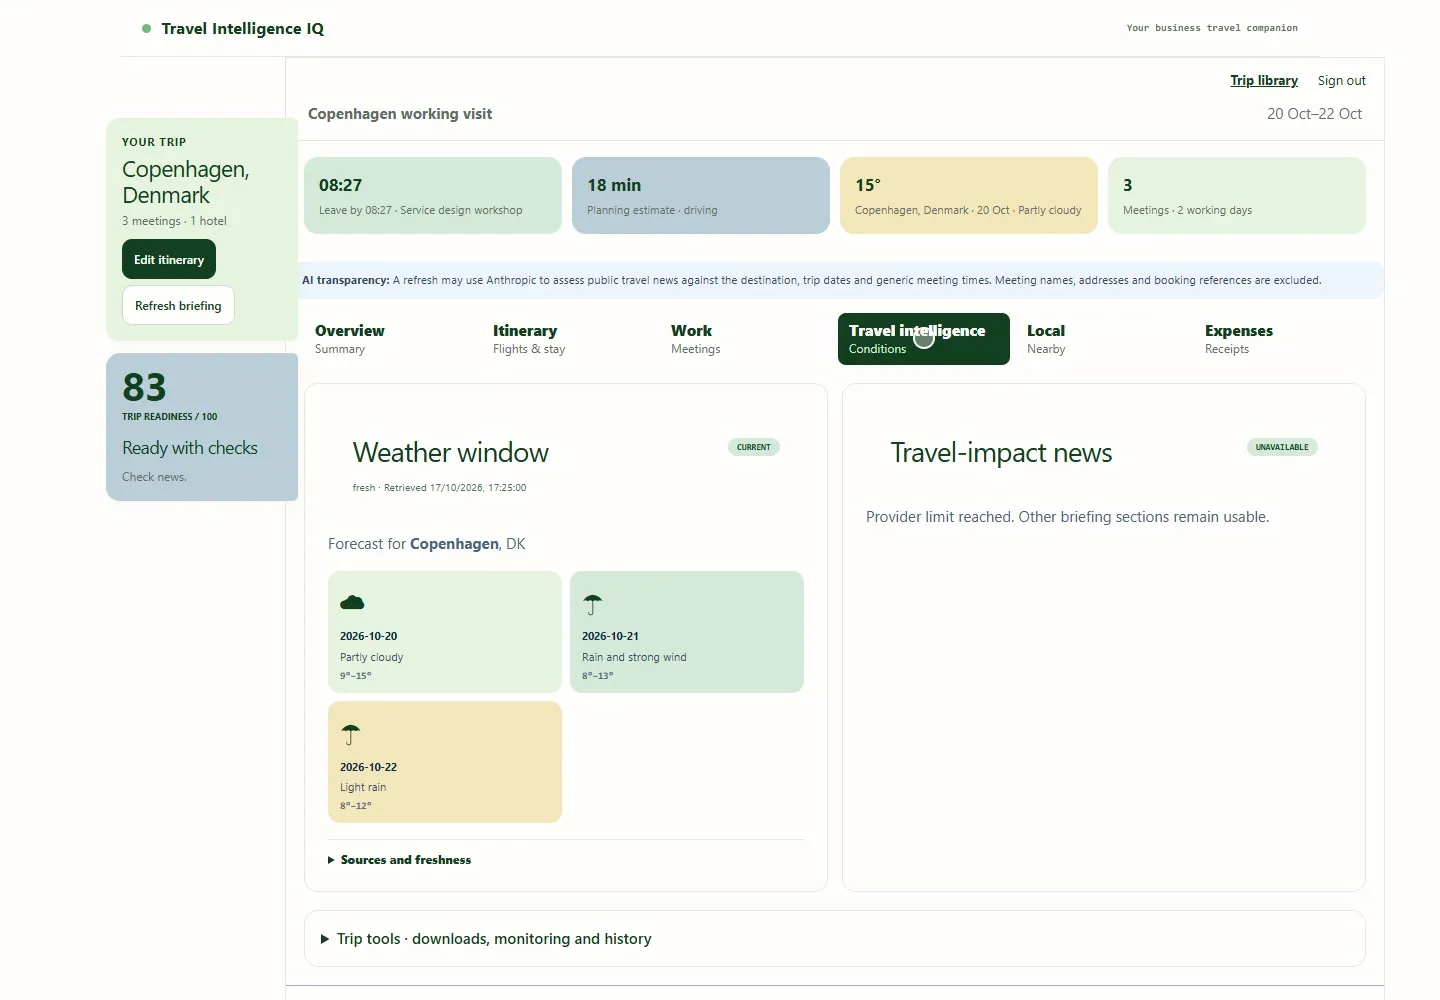Image resolution: width=1440 pixels, height=1000 pixels.
Task: Open the Trip library link
Action: (1264, 81)
